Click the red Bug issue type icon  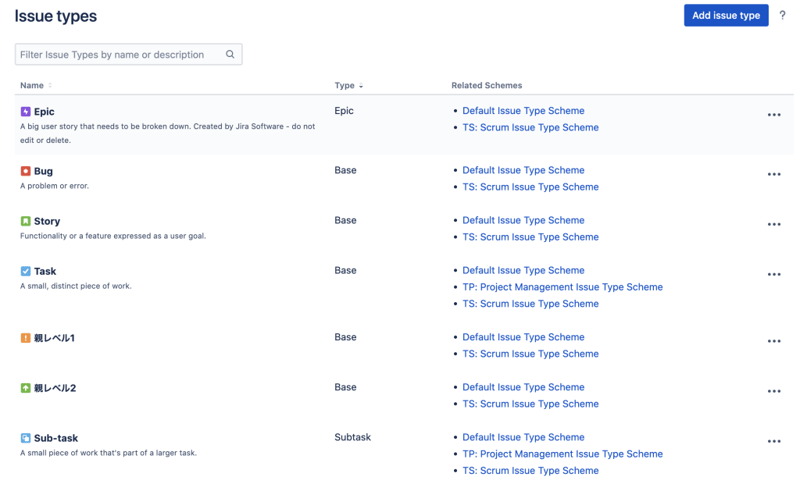click(x=26, y=171)
